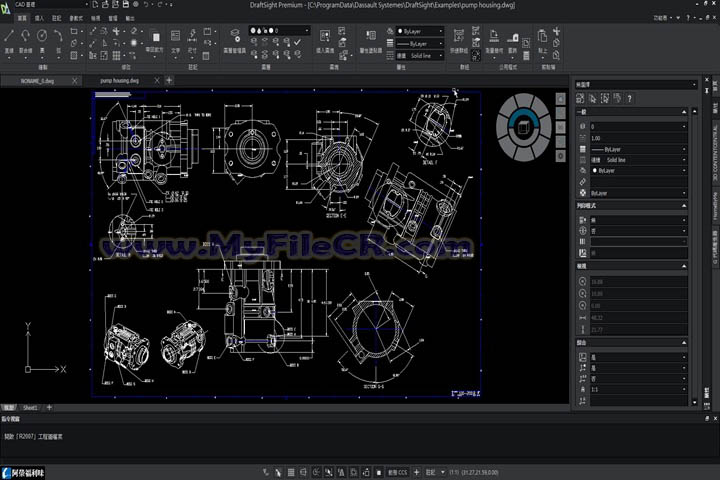This screenshot has height=480, width=720.
Task: Toggle the dynamic CCS status button
Action: pos(398,472)
